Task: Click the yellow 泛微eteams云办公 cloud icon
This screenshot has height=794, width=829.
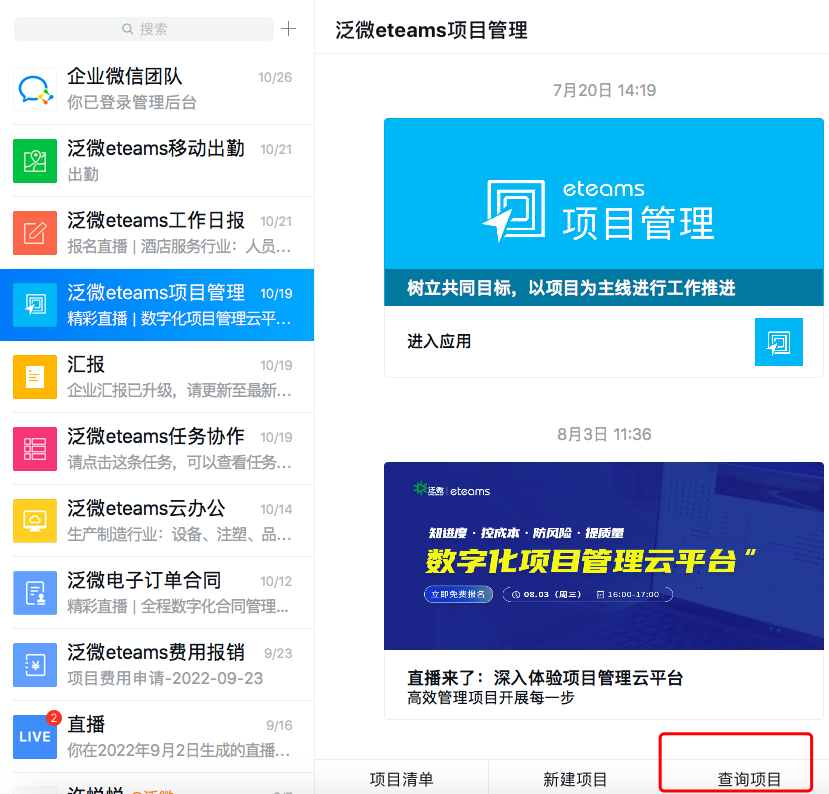Action: pos(35,520)
